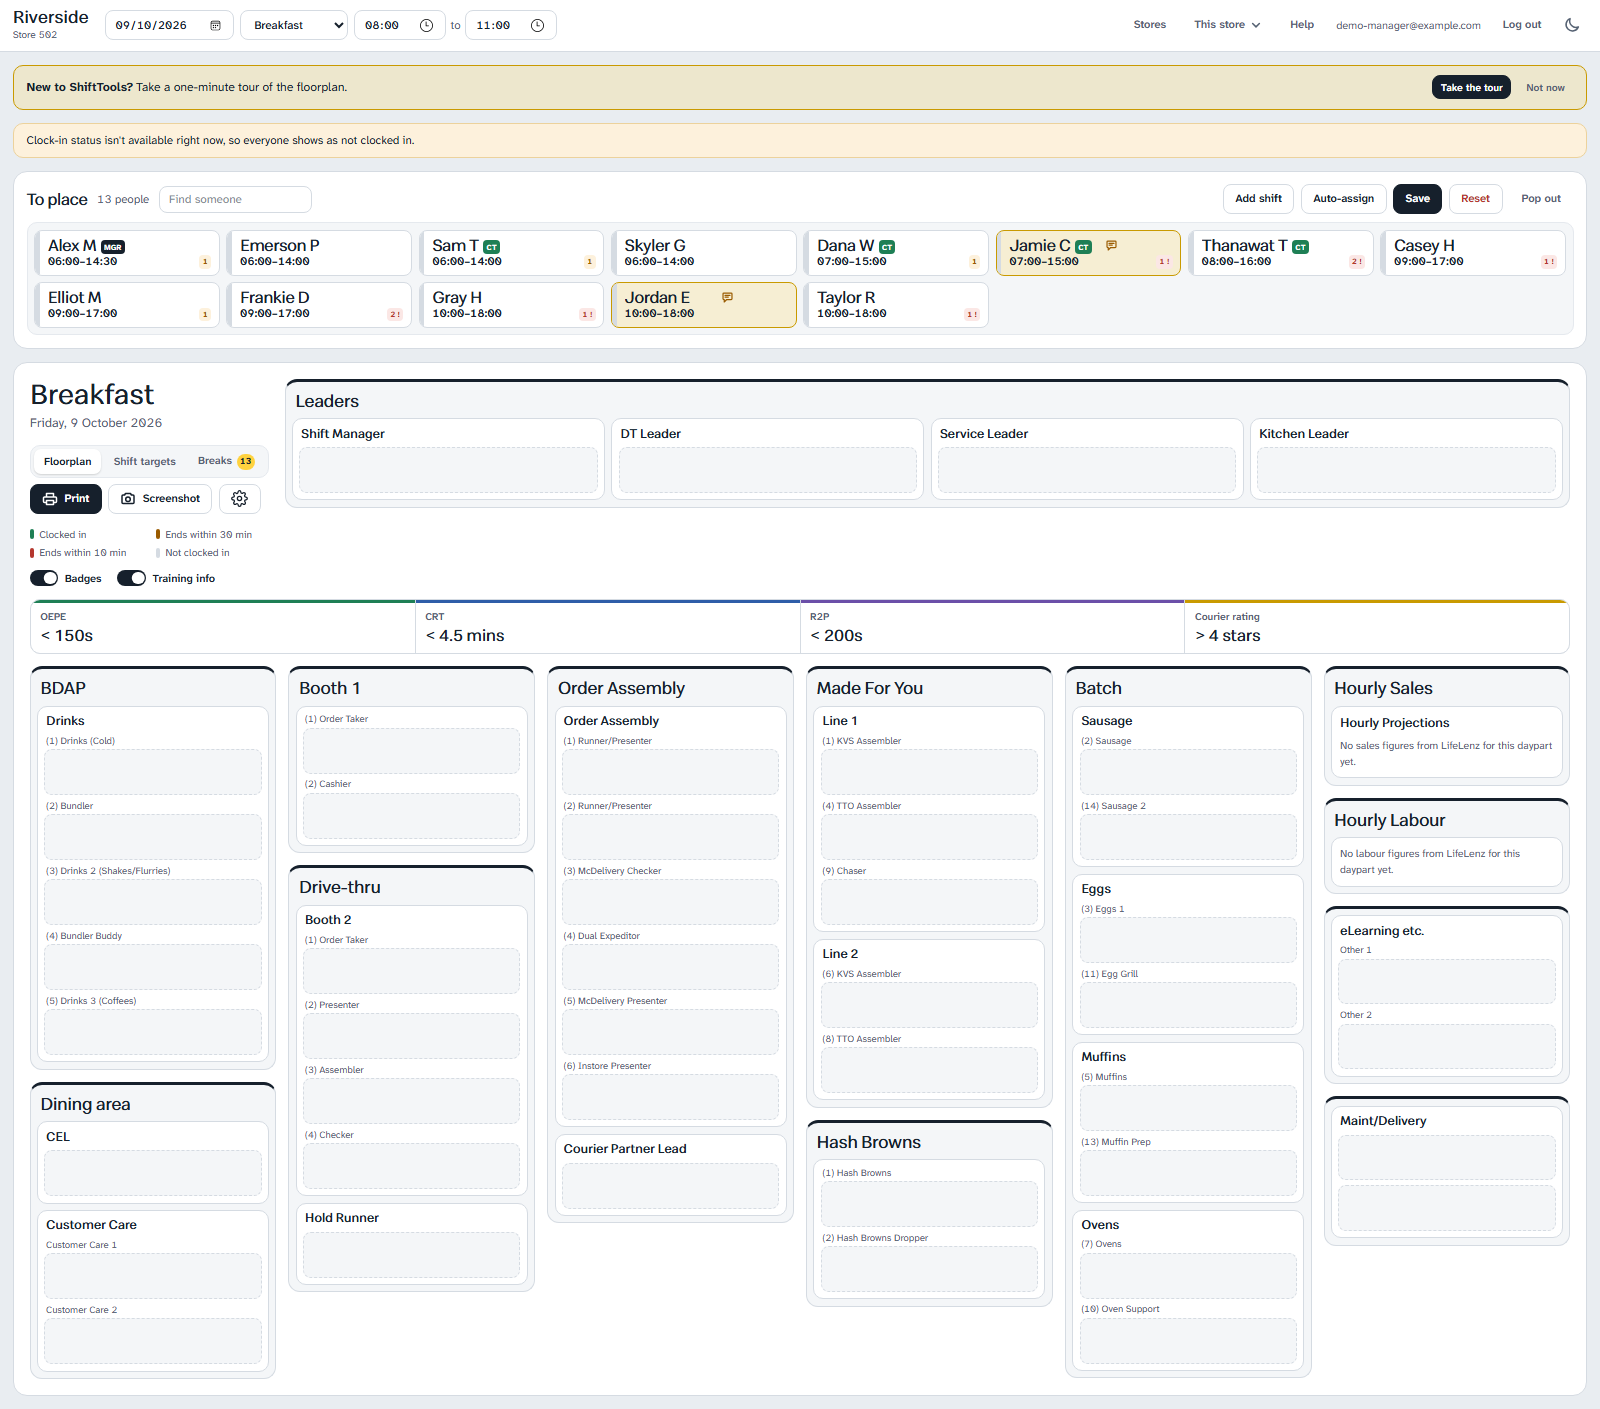Select the Skyler G staff card
The width and height of the screenshot is (1600, 1409).
click(x=704, y=253)
